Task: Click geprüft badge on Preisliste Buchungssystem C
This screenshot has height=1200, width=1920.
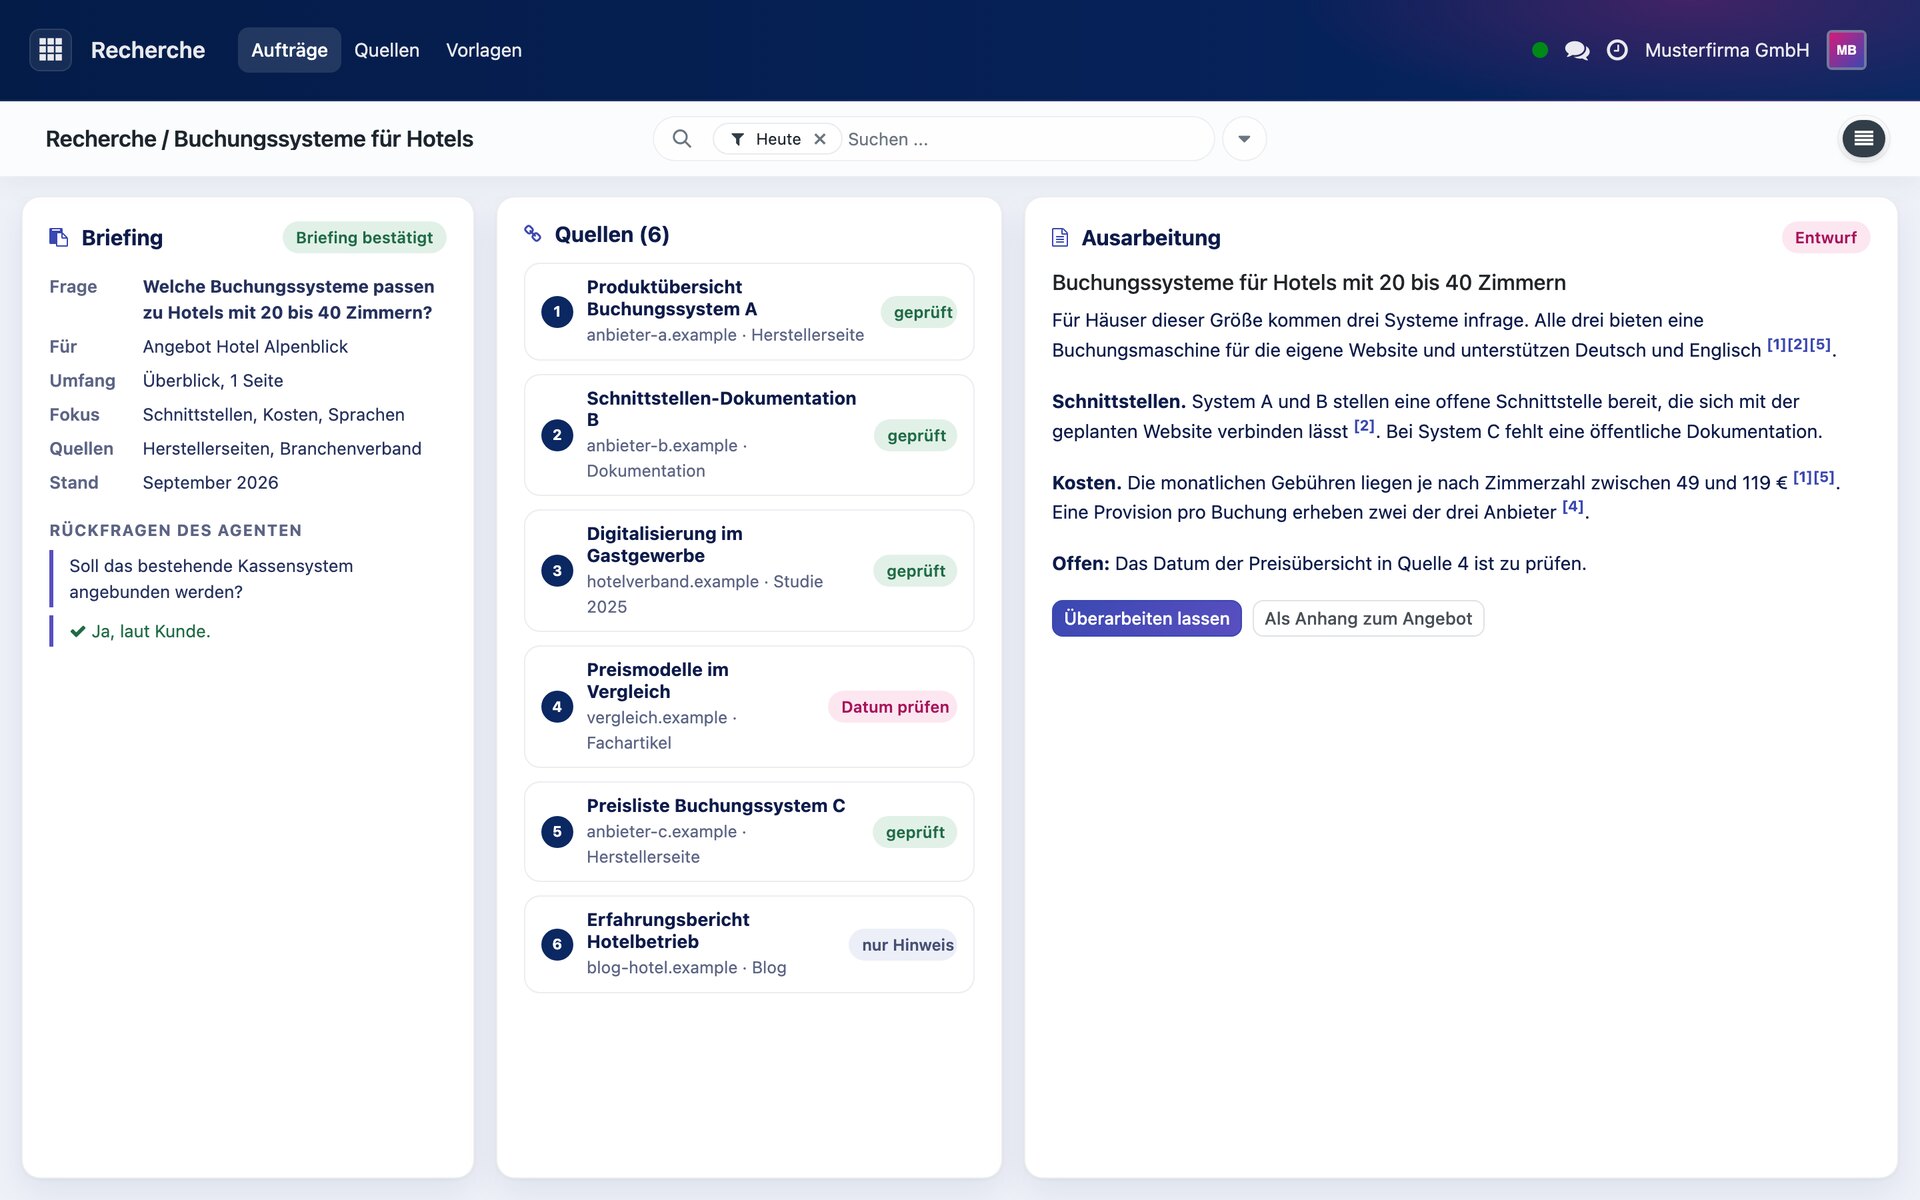Action: [x=915, y=832]
